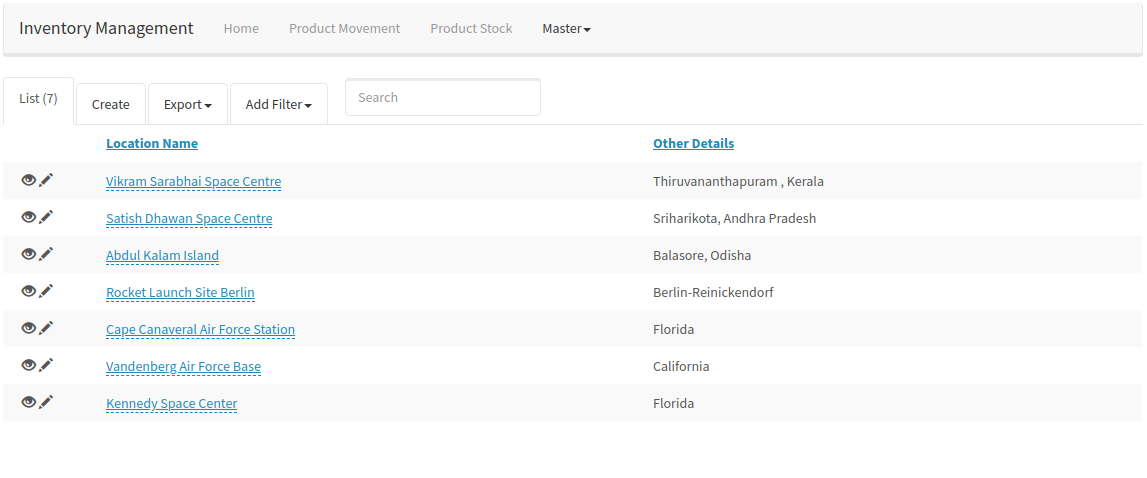Switch to the Create tab

(110, 104)
